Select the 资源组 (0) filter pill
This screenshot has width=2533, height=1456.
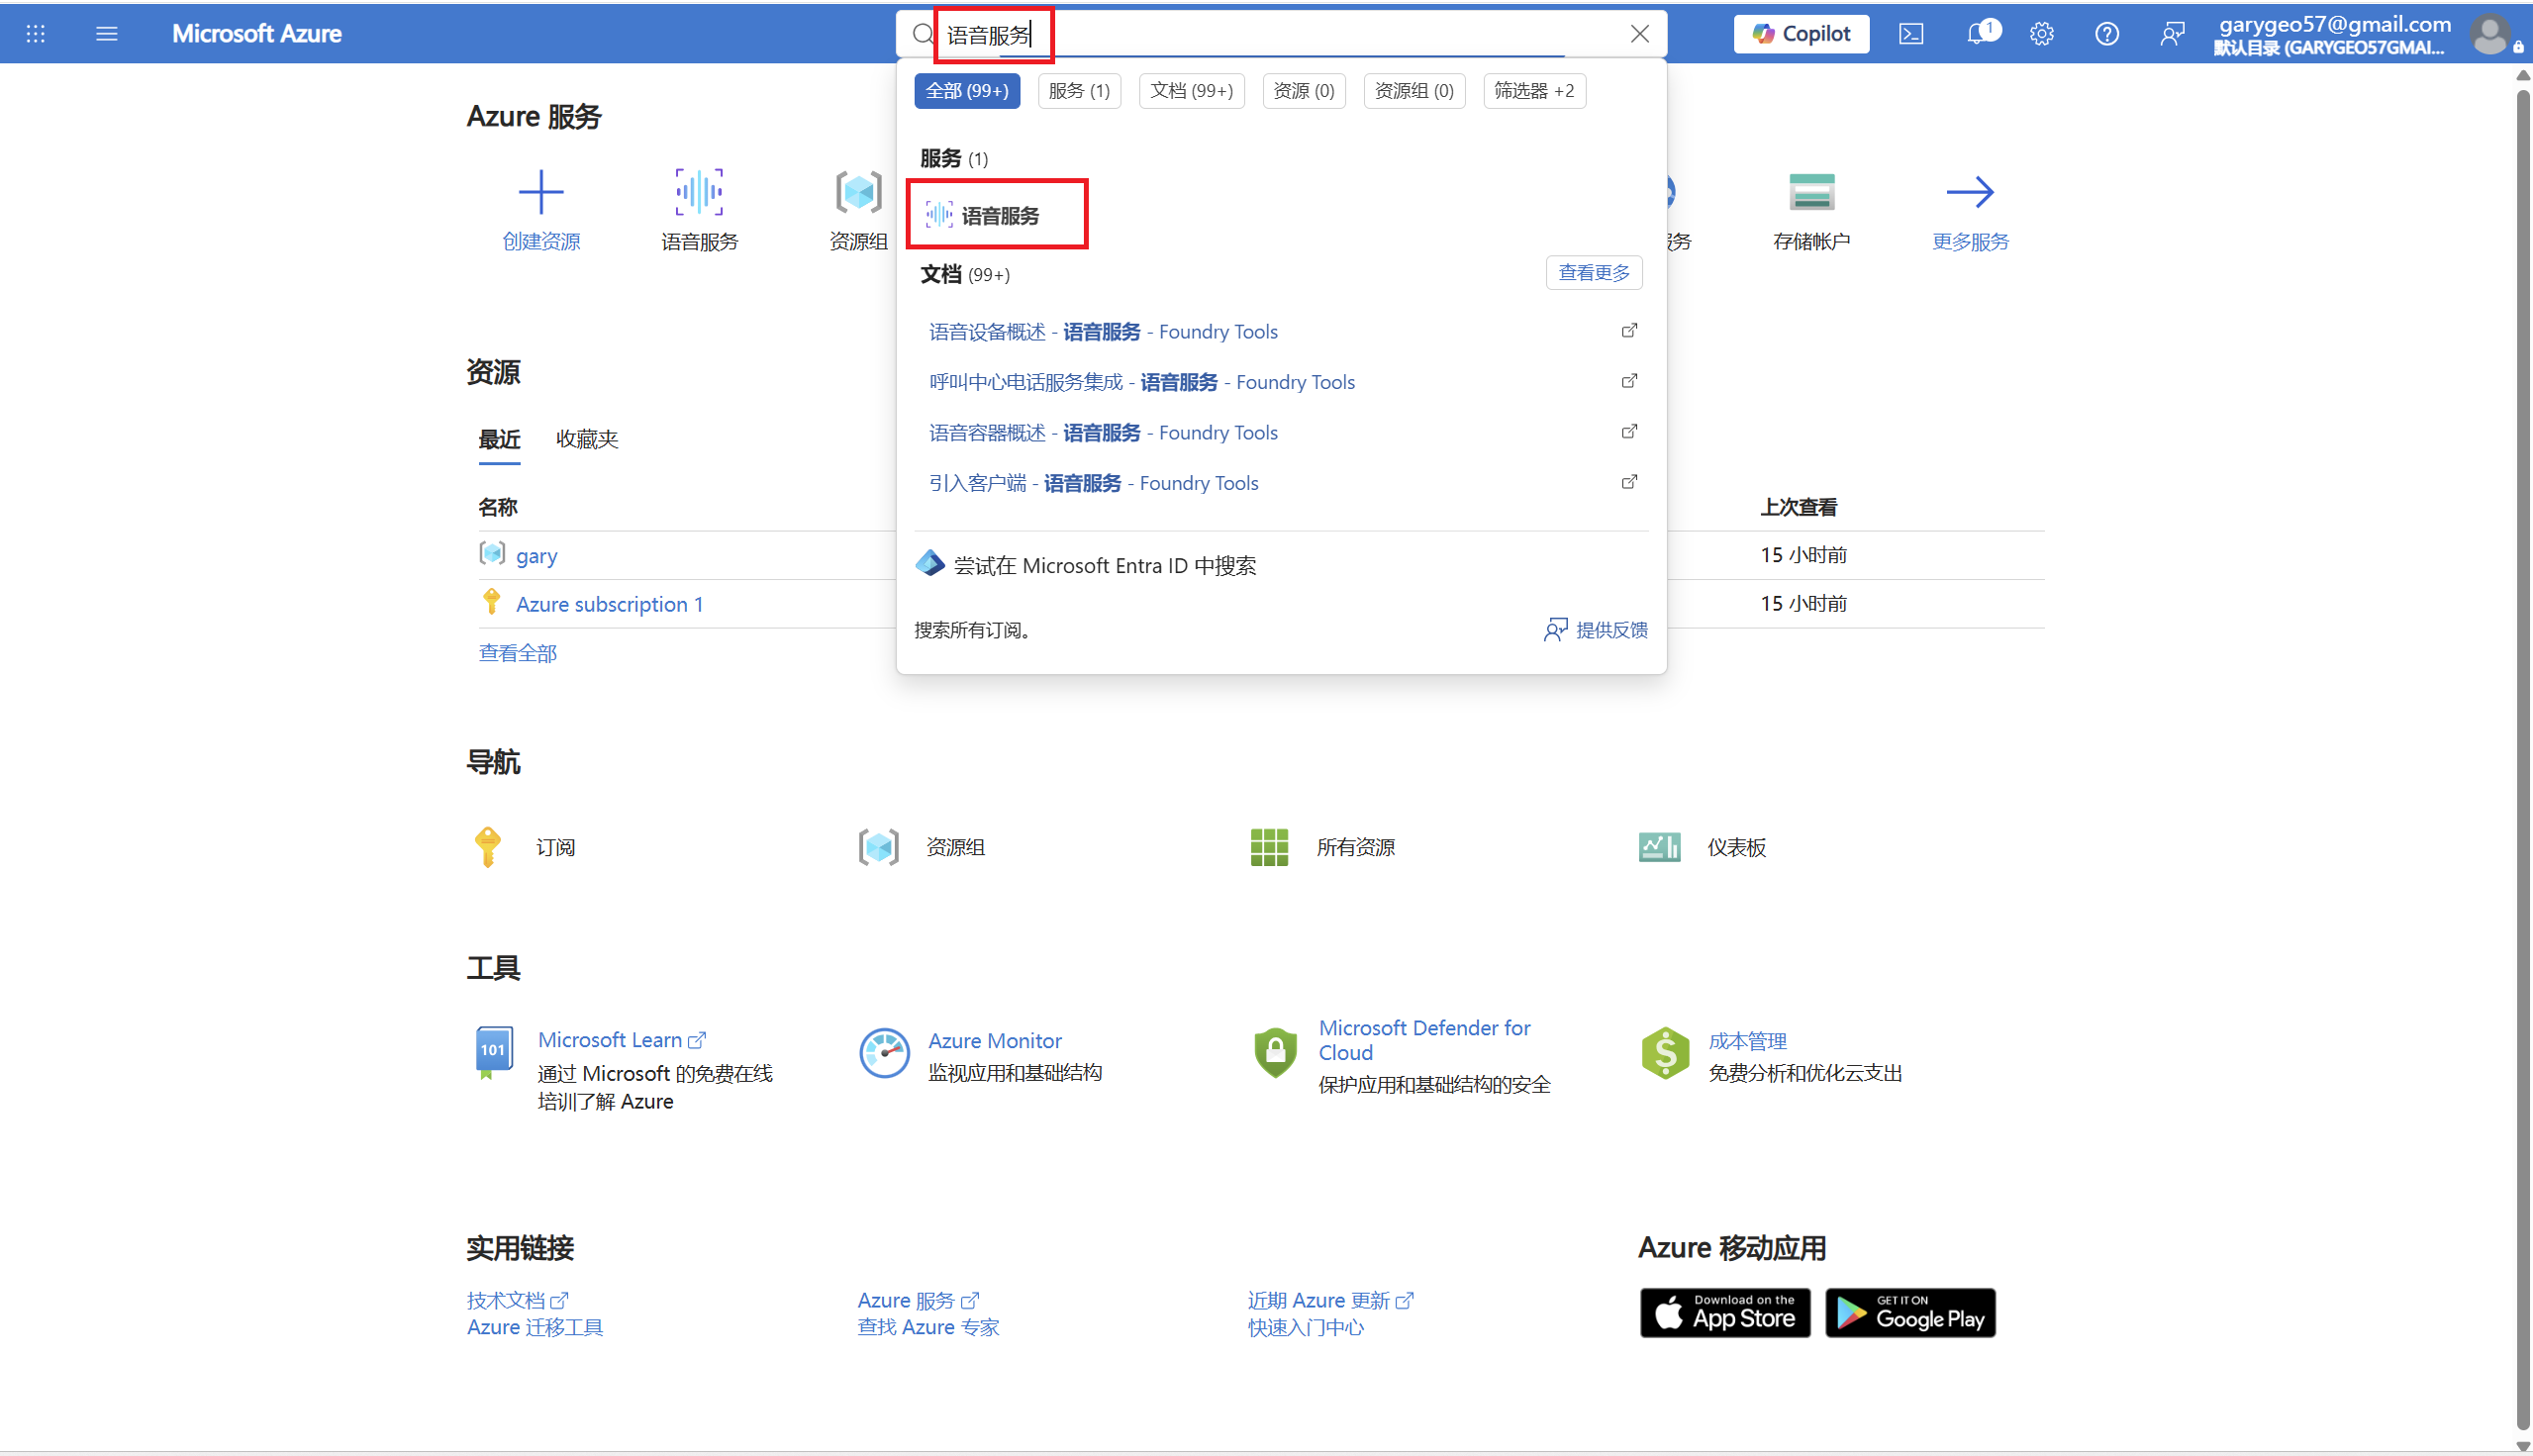click(x=1414, y=91)
